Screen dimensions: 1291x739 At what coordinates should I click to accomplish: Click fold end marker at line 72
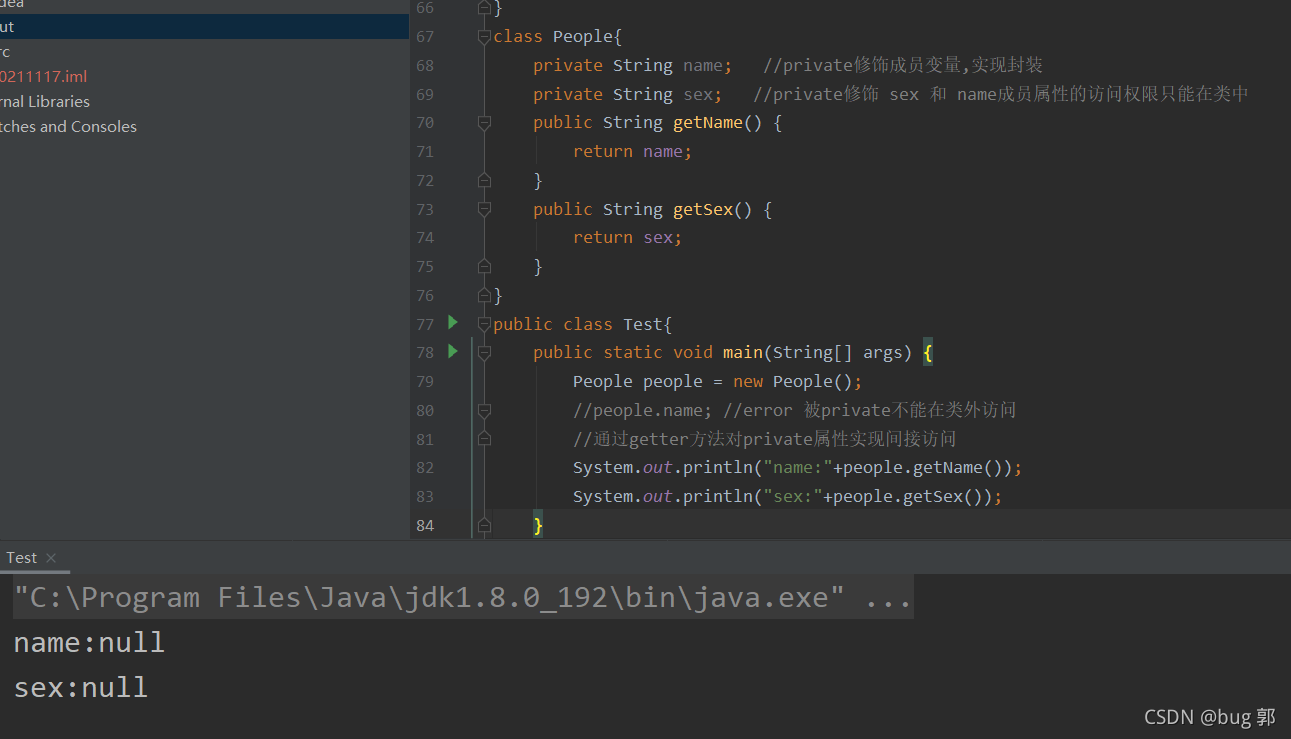point(485,180)
